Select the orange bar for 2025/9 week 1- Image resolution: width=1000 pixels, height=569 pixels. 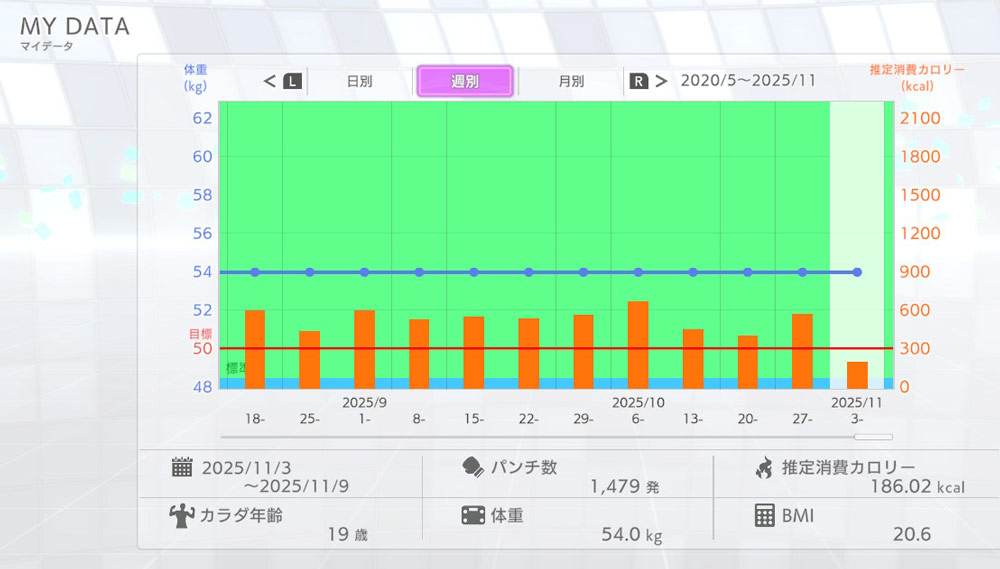364,350
